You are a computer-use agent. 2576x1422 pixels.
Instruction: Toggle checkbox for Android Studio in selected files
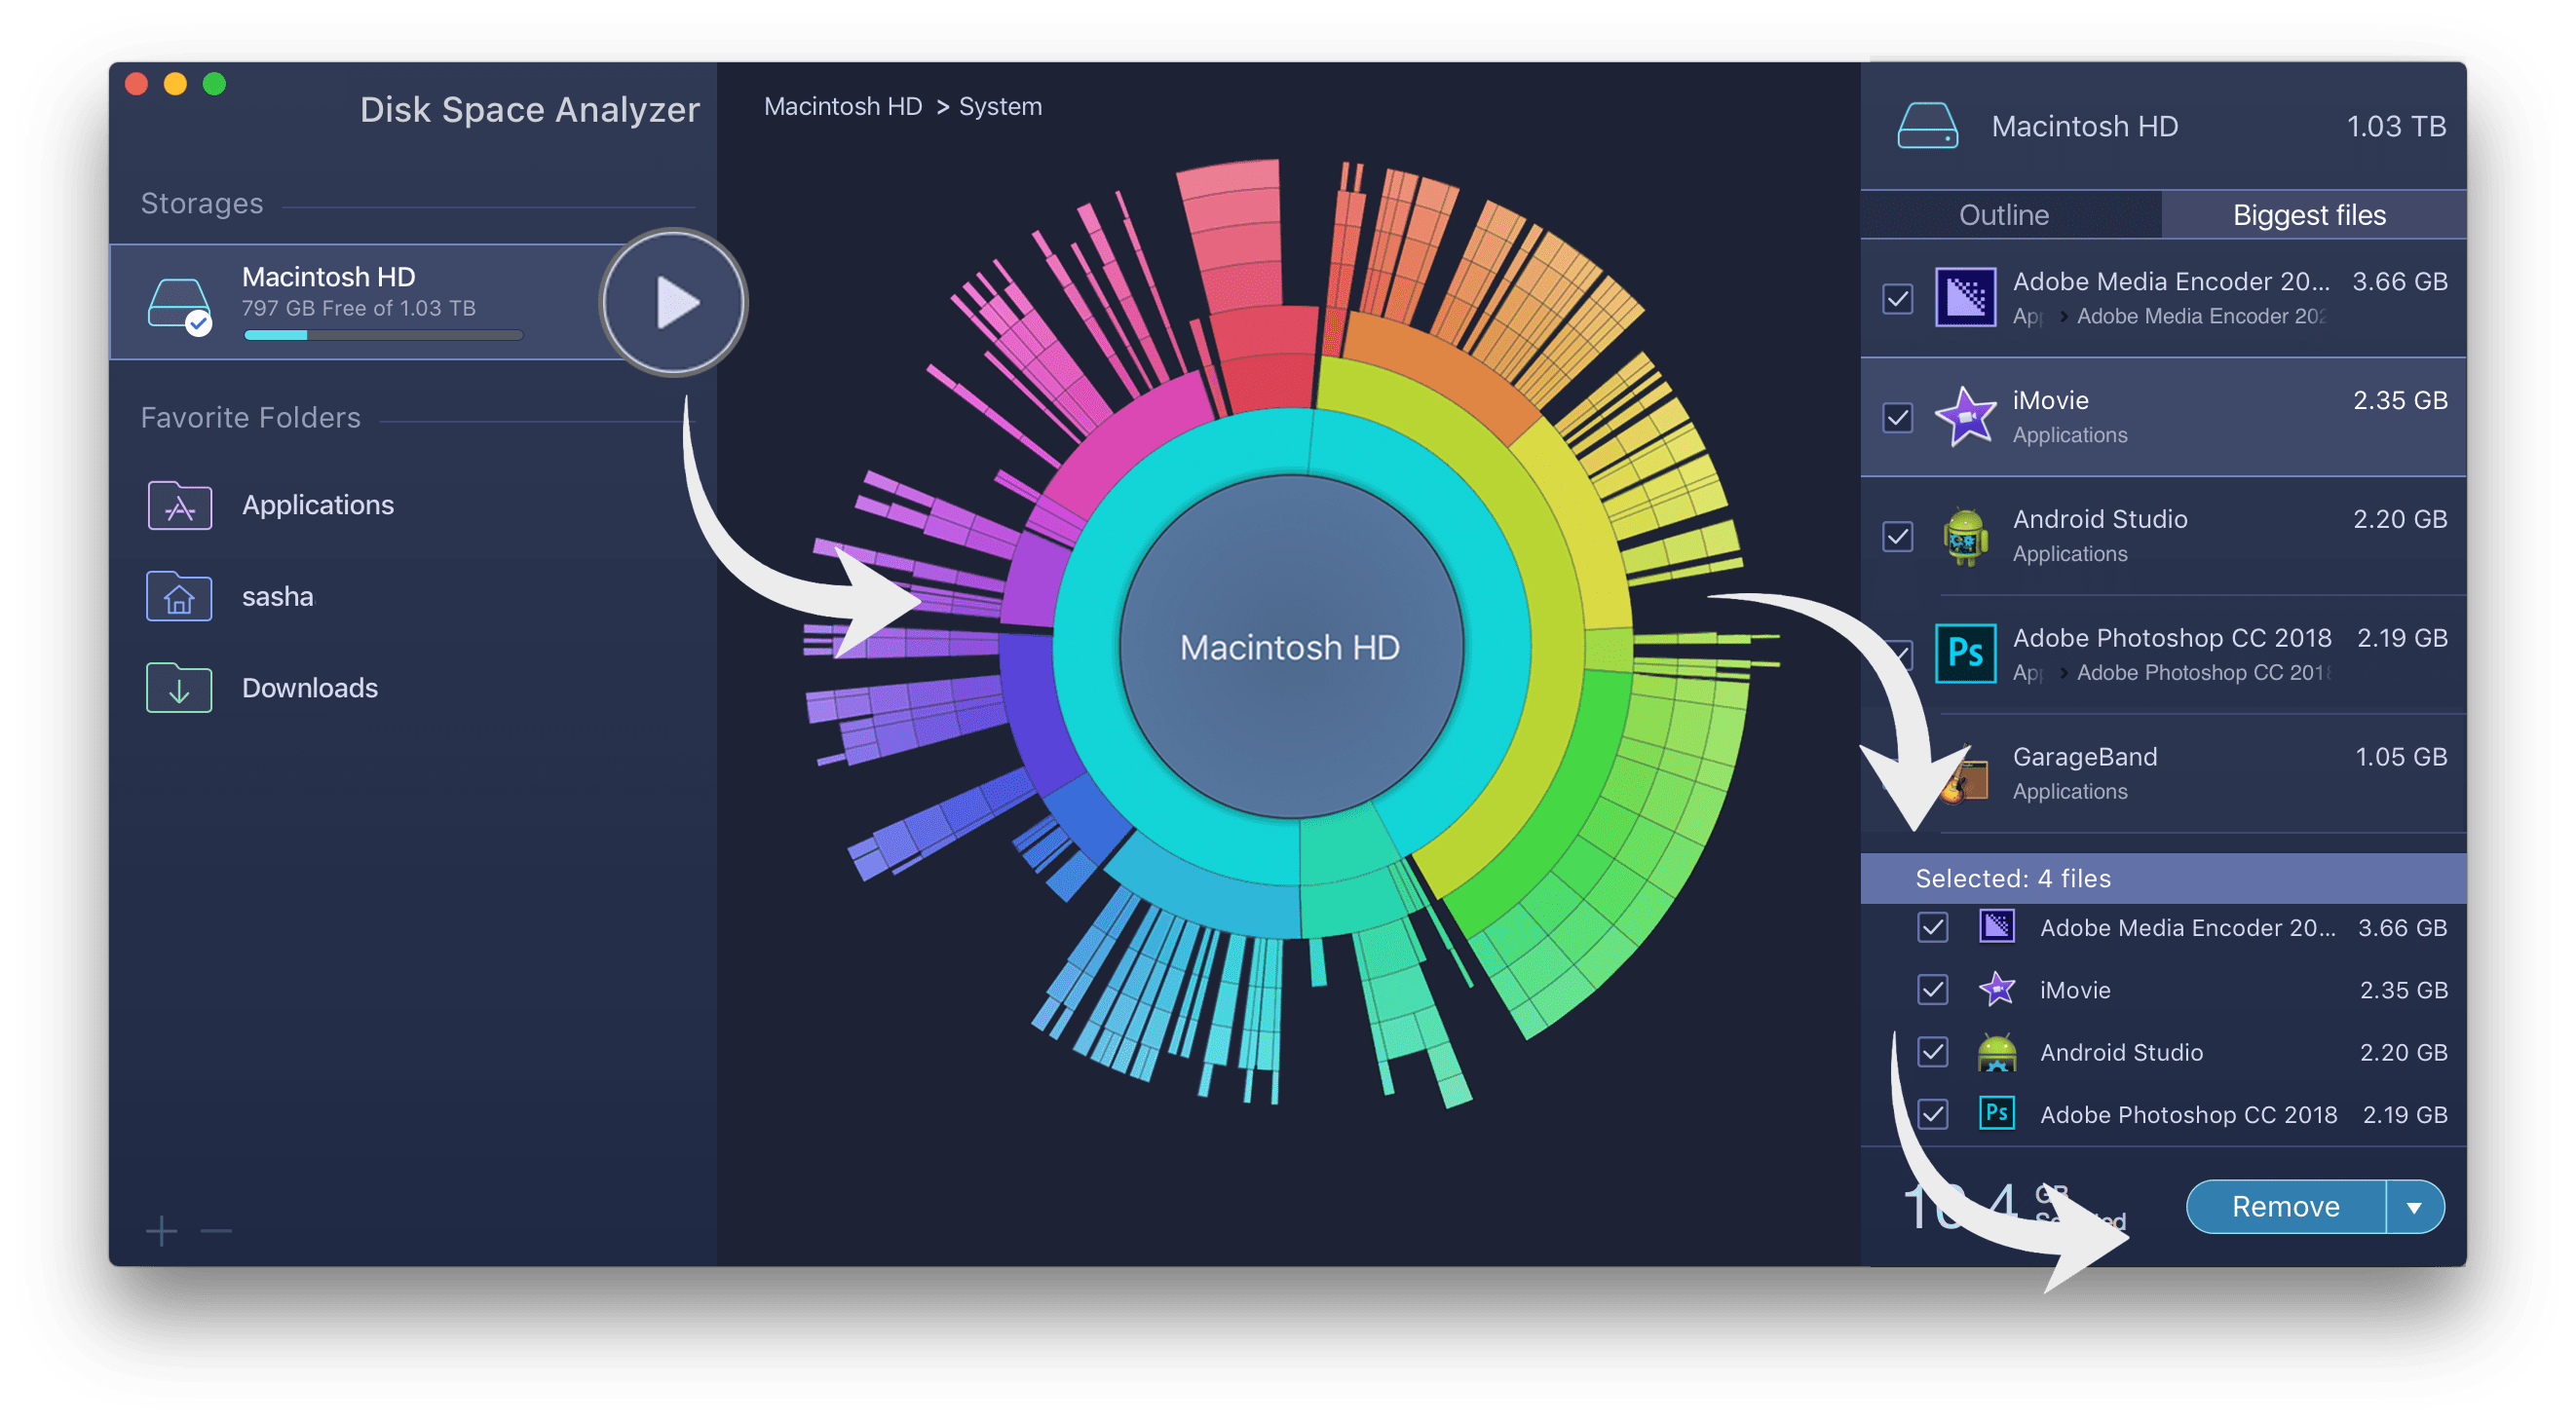1928,1053
